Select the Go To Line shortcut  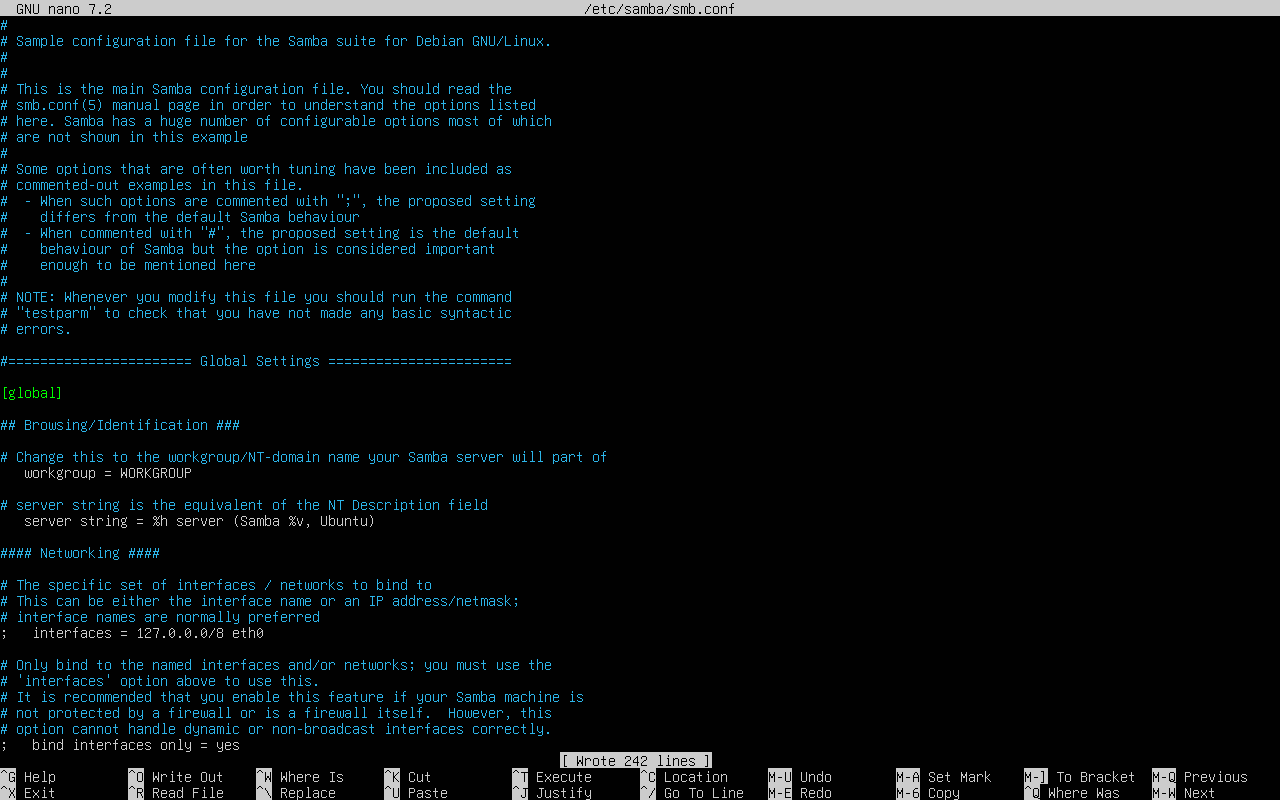[x=703, y=793]
